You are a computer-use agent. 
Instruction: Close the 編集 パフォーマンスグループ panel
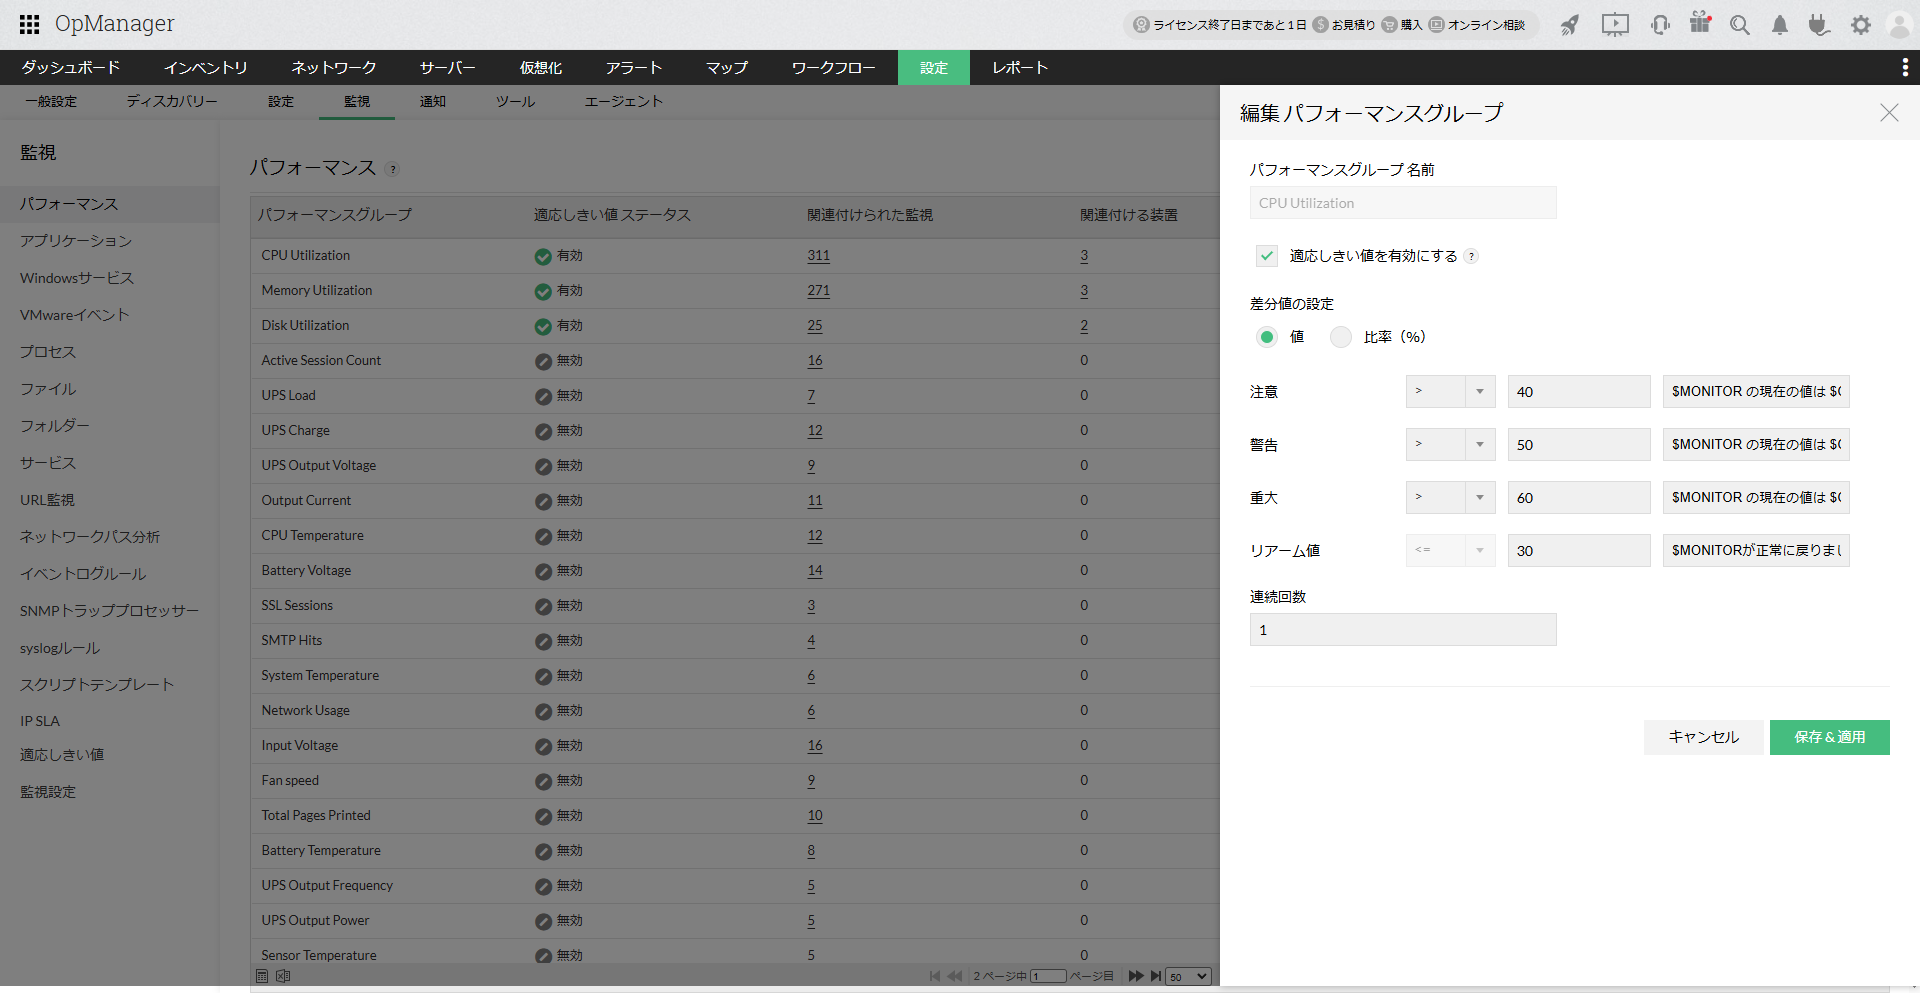coord(1889,113)
